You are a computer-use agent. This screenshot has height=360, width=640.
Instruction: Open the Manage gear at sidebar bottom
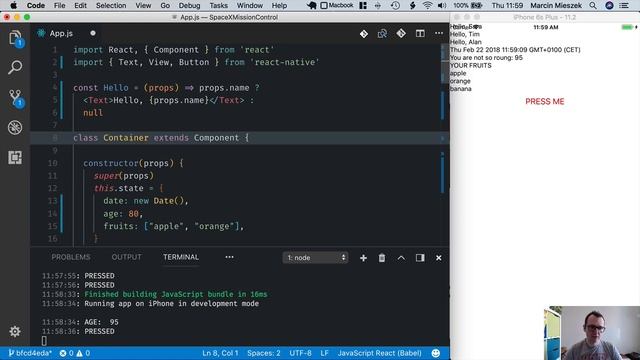(15, 331)
